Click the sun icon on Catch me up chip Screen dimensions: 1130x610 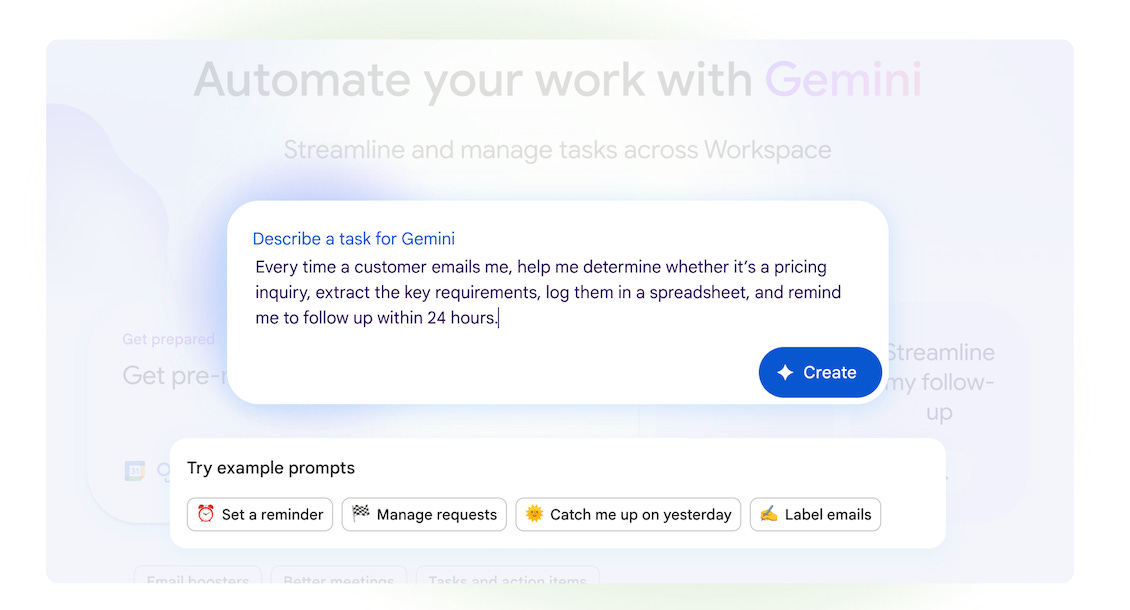[534, 513]
